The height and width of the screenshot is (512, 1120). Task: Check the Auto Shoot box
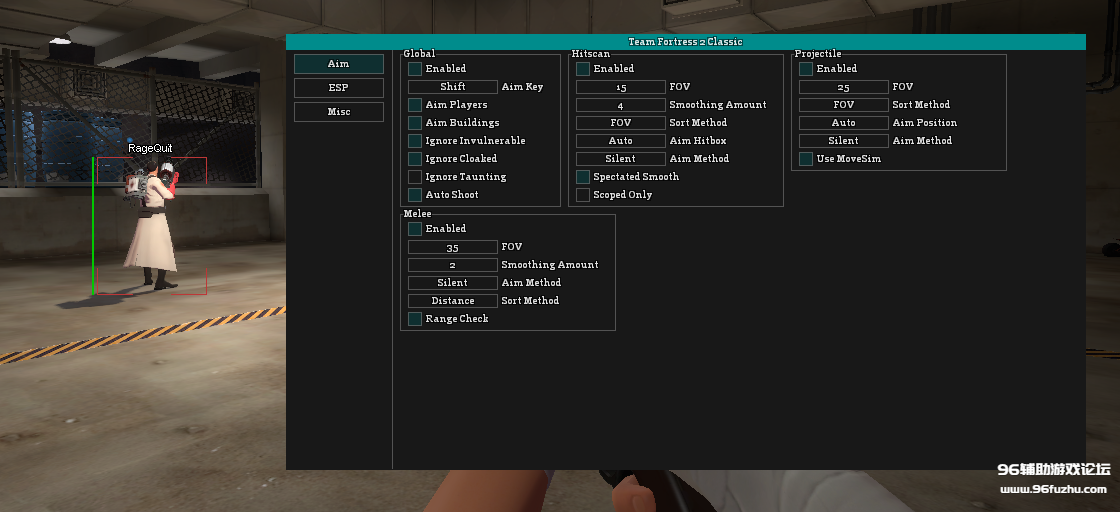(x=415, y=195)
